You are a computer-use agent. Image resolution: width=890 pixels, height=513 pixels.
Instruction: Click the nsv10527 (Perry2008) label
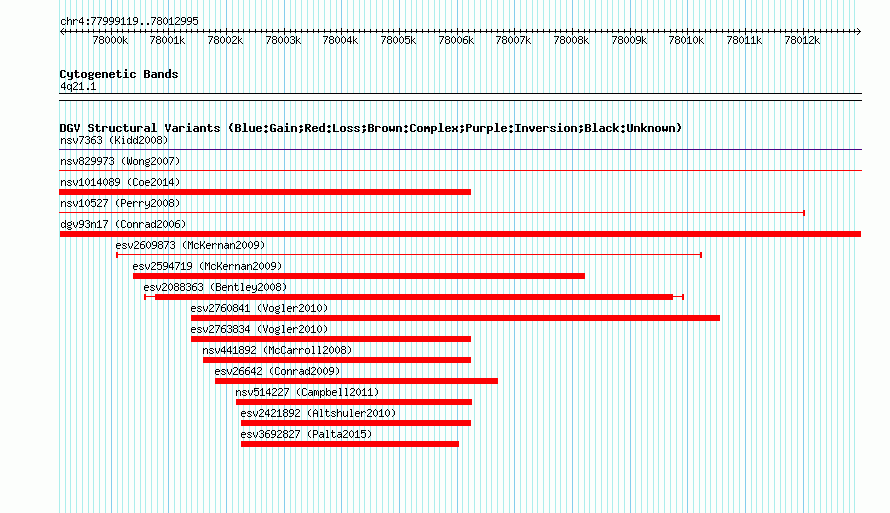(120, 203)
